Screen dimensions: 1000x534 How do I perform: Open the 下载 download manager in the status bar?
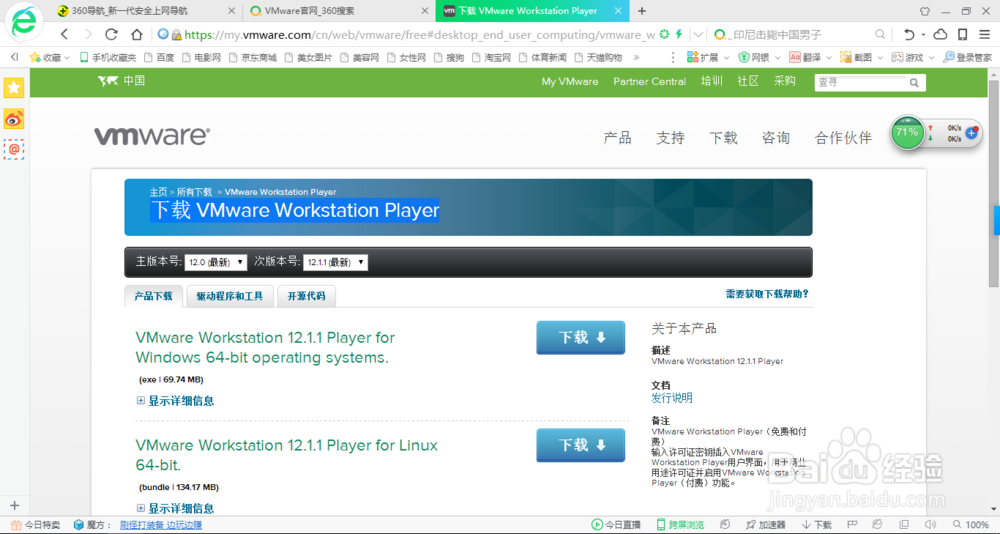[816, 525]
